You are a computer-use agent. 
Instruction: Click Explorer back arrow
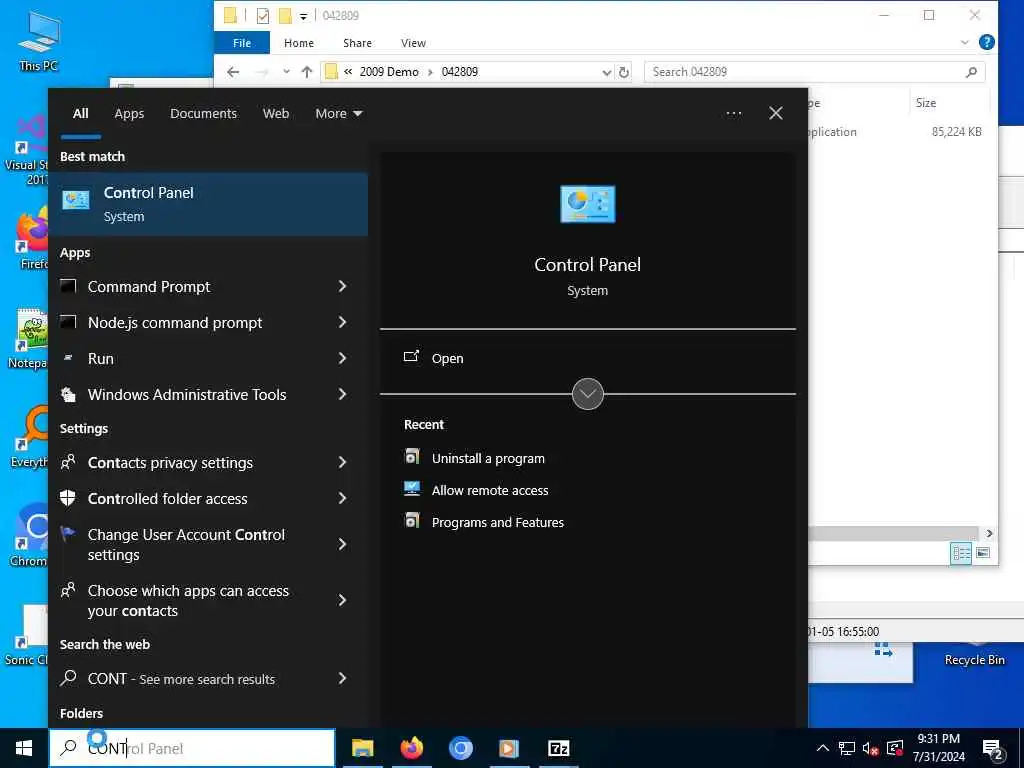pyautogui.click(x=233, y=72)
